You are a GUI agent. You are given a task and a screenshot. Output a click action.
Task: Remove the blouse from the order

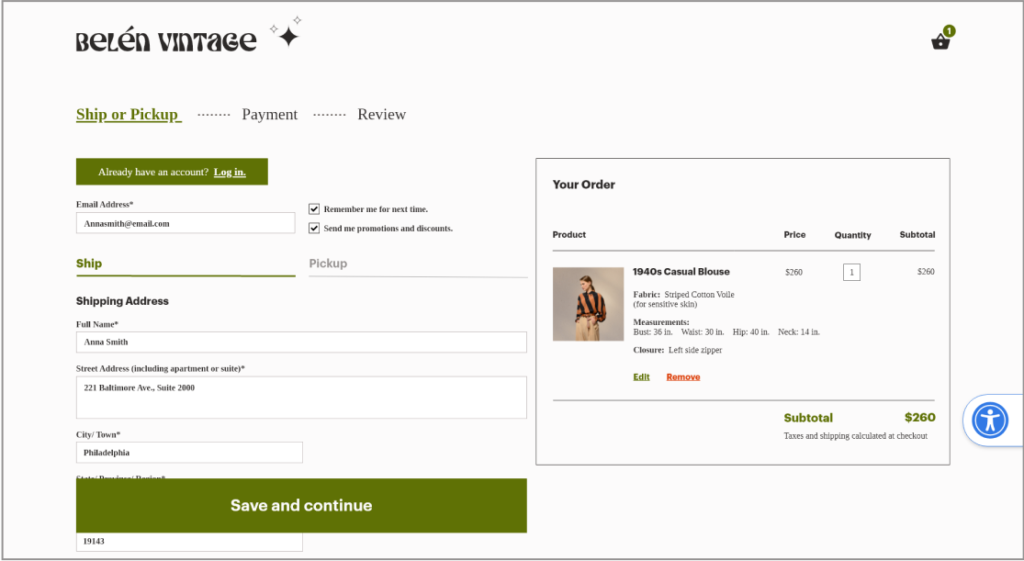click(x=683, y=377)
